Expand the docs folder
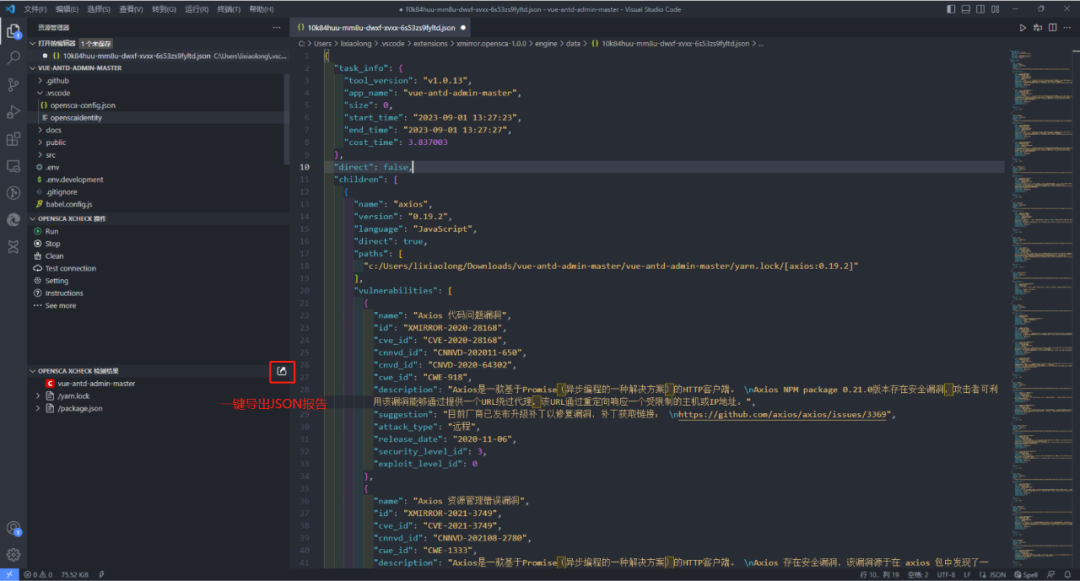Image resolution: width=1080 pixels, height=581 pixels. pyautogui.click(x=54, y=130)
